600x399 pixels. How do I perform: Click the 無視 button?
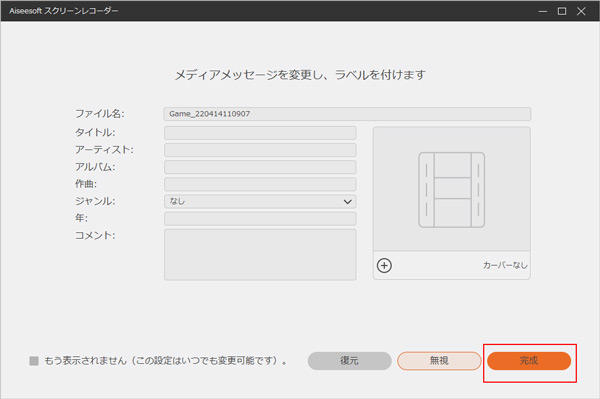pyautogui.click(x=439, y=361)
